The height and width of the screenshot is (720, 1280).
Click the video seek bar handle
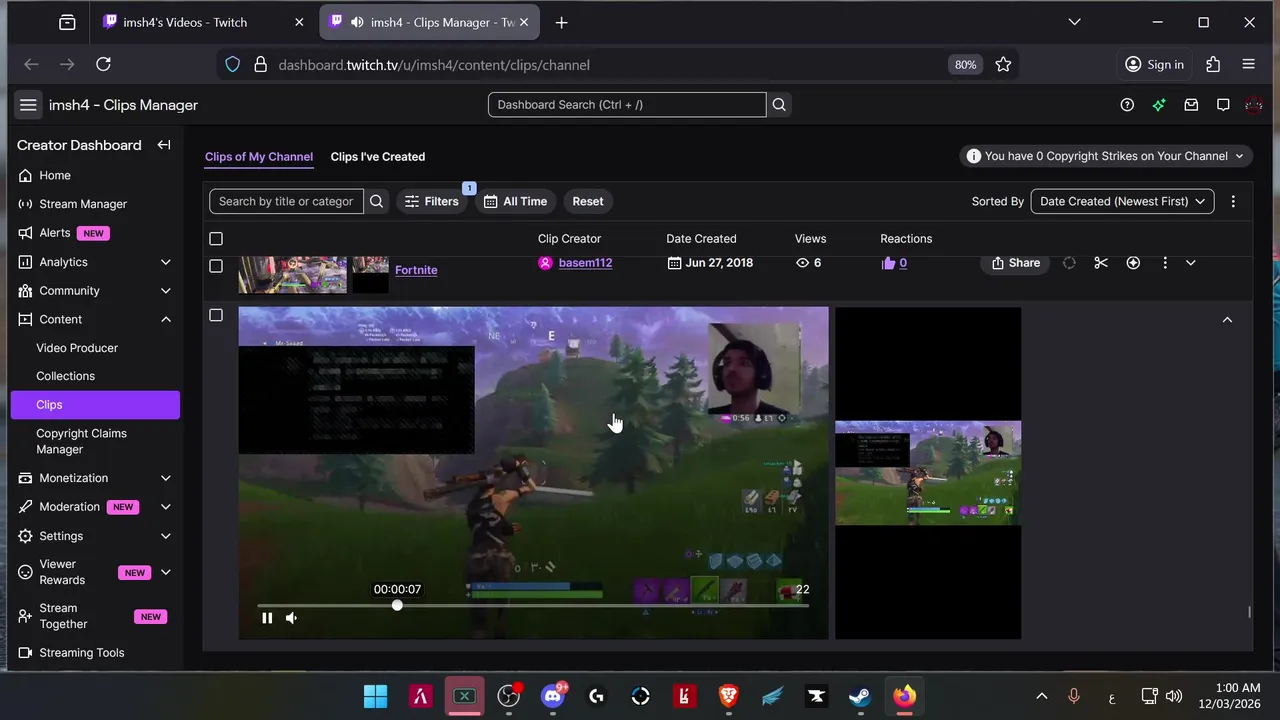coord(397,606)
